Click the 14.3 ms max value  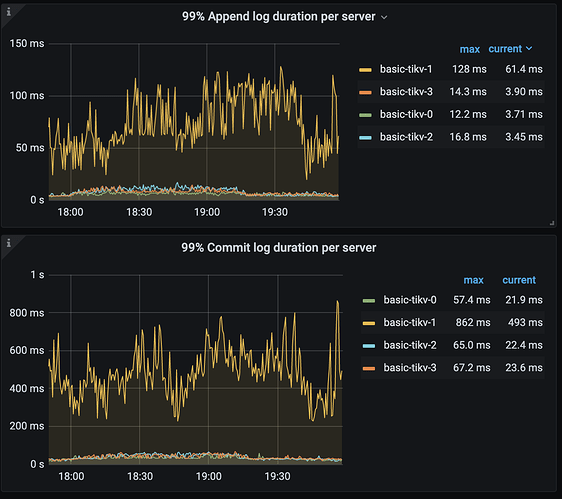point(468,91)
